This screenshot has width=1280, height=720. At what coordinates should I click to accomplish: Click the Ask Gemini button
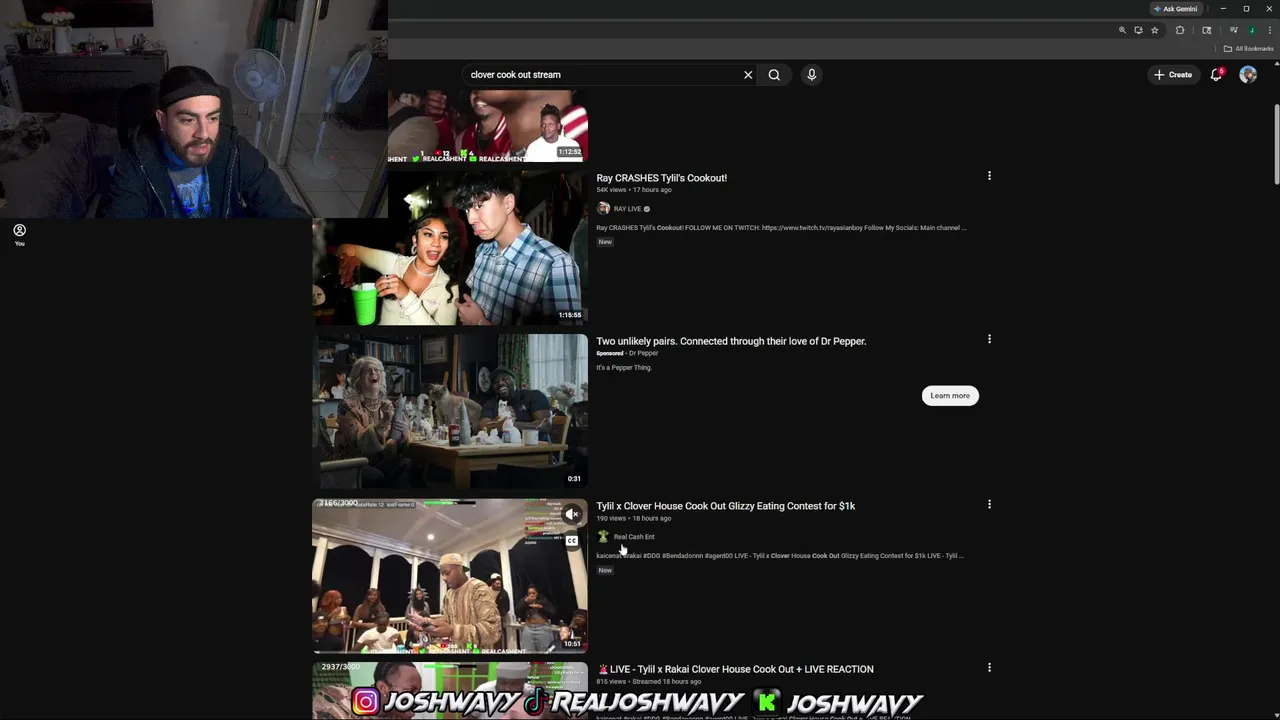tap(1175, 9)
